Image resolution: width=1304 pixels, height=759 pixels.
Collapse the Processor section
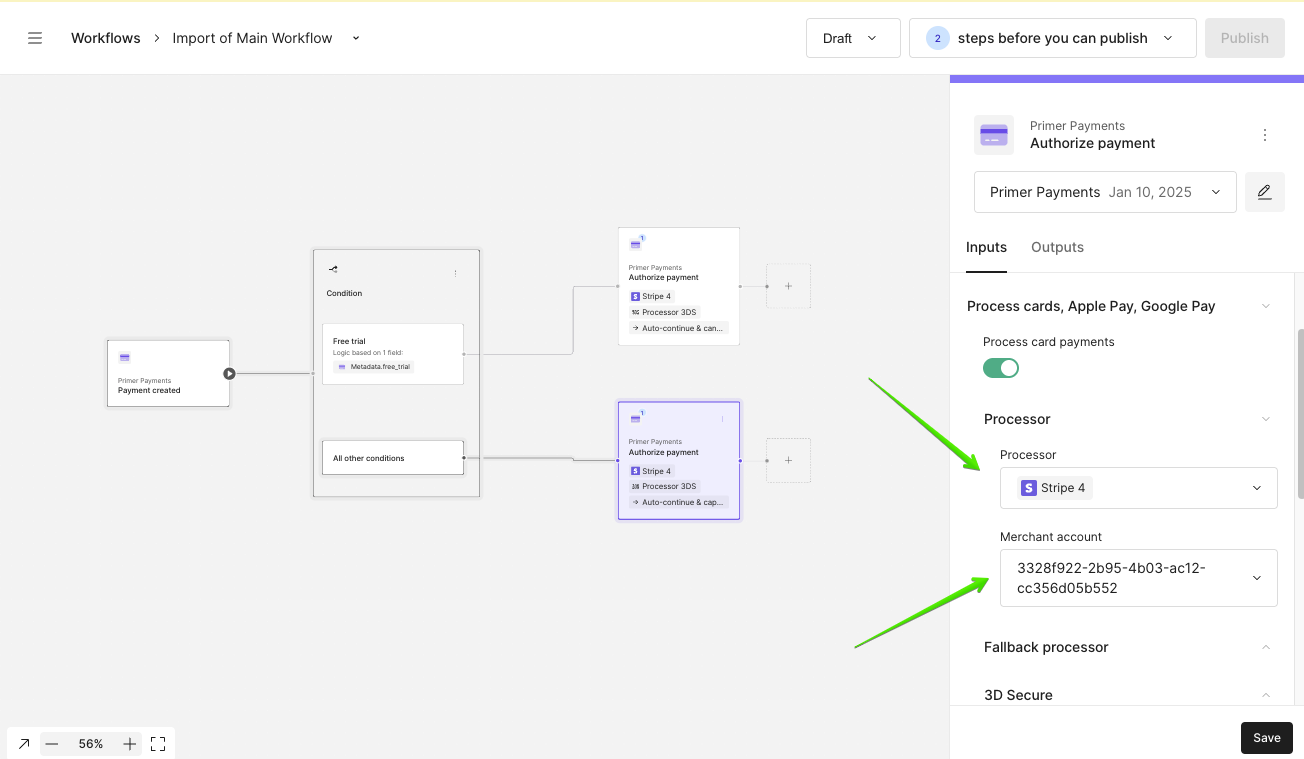[x=1266, y=419]
